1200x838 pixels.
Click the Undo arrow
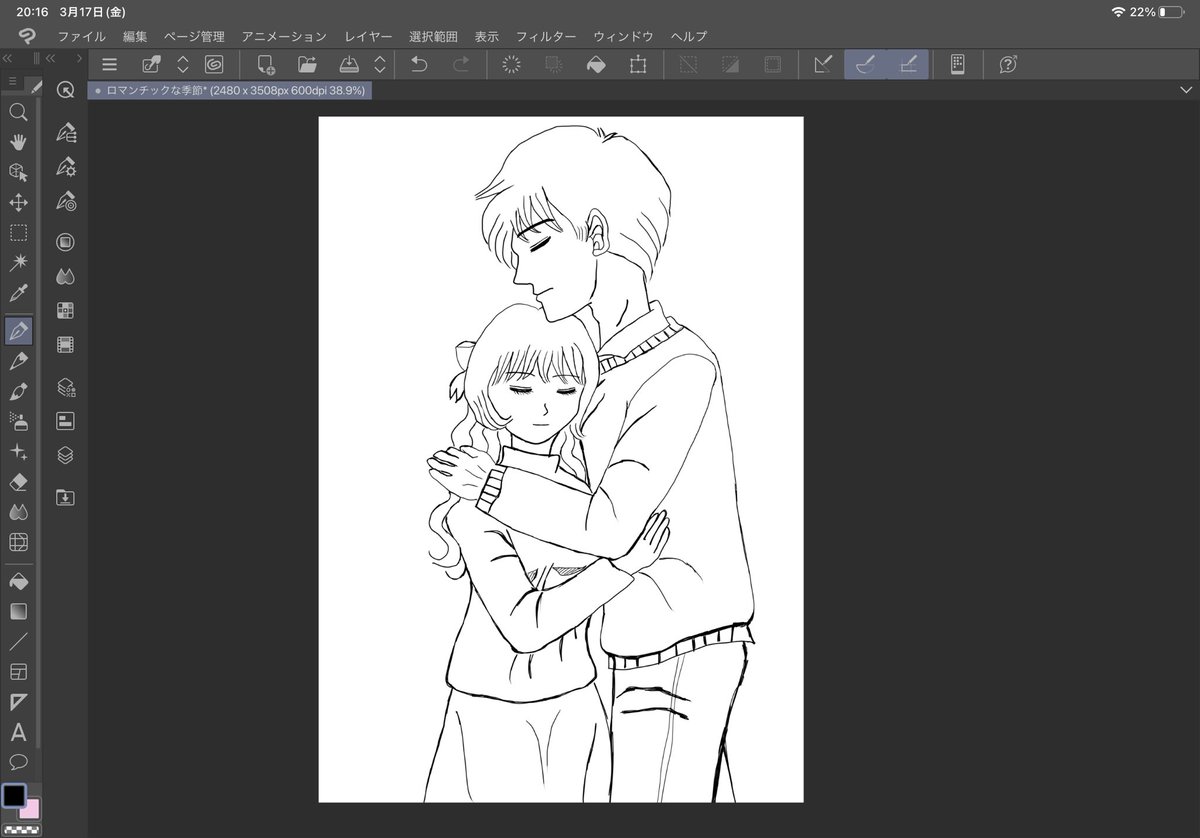coord(419,64)
